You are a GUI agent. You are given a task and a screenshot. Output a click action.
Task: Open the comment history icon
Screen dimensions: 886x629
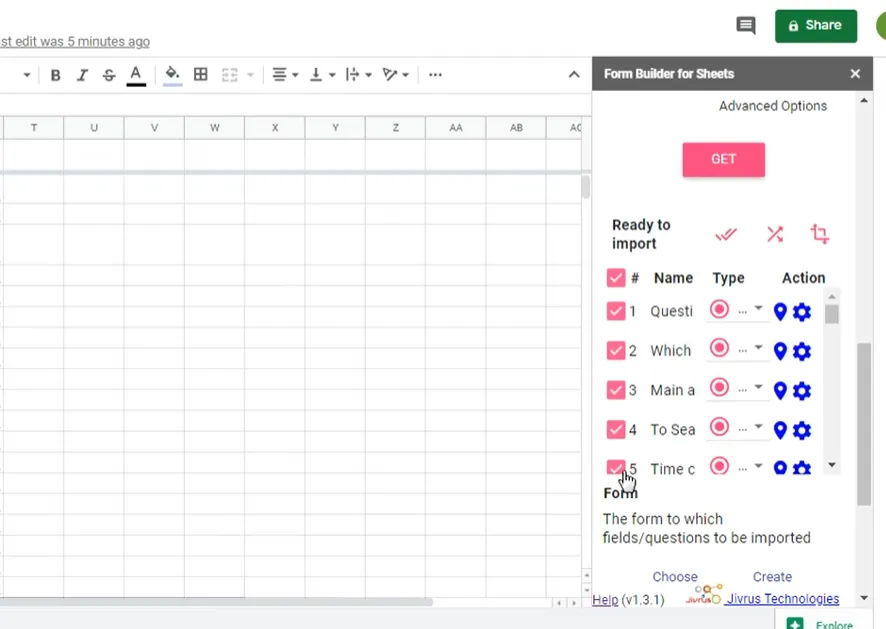coord(746,26)
